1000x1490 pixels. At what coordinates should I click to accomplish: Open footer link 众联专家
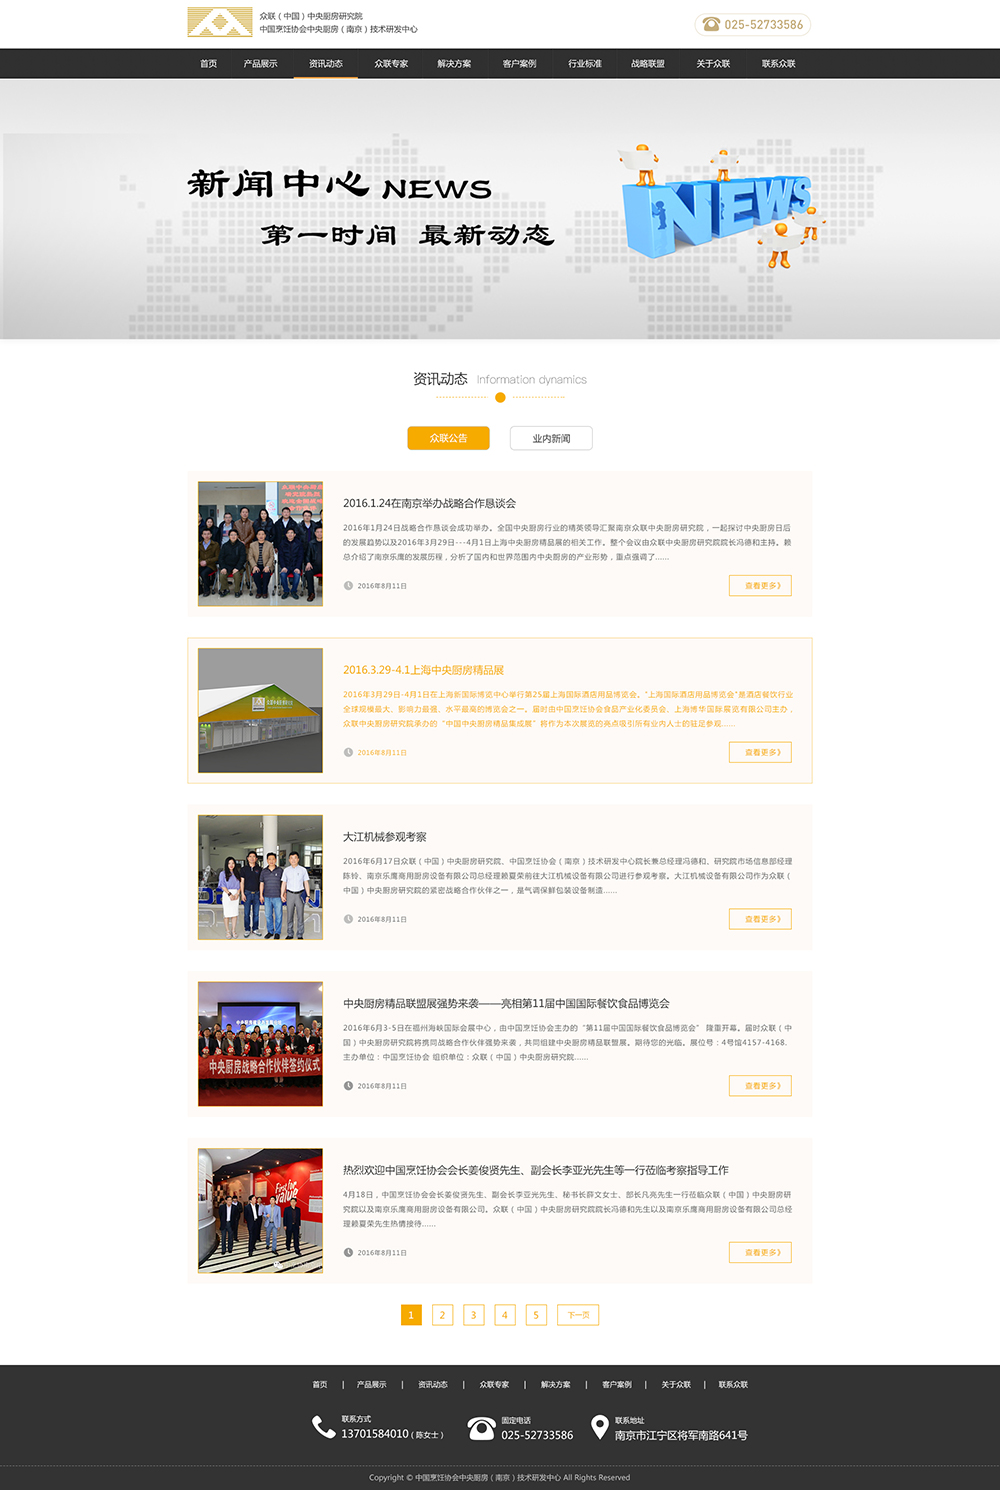click(x=494, y=1385)
